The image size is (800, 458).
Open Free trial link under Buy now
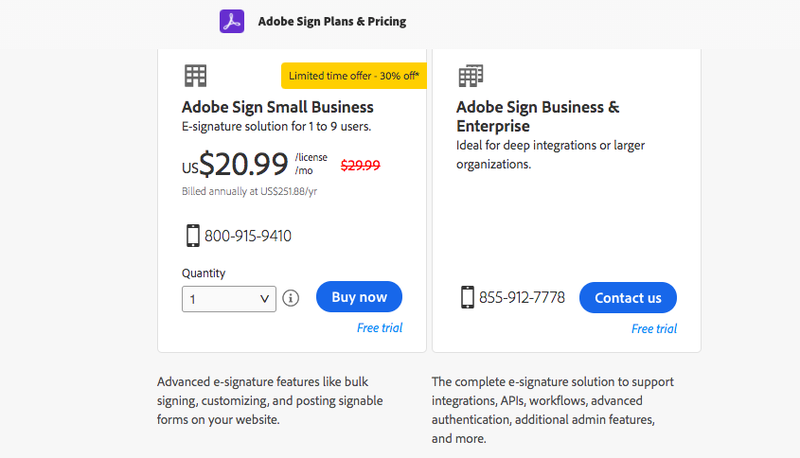pyautogui.click(x=380, y=327)
